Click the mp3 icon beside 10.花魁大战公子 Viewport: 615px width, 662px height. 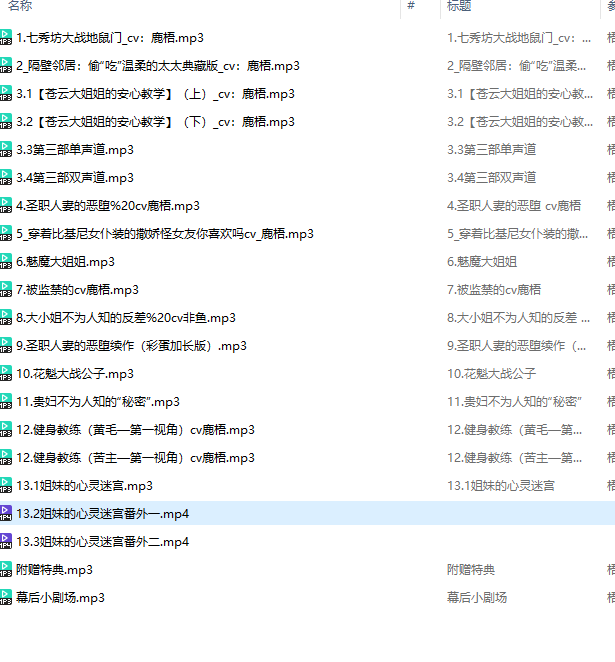click(6, 373)
